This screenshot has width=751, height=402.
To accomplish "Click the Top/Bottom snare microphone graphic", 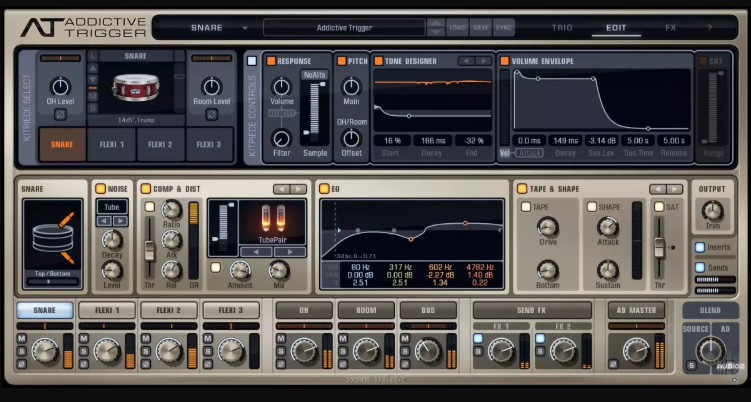I will coord(53,238).
